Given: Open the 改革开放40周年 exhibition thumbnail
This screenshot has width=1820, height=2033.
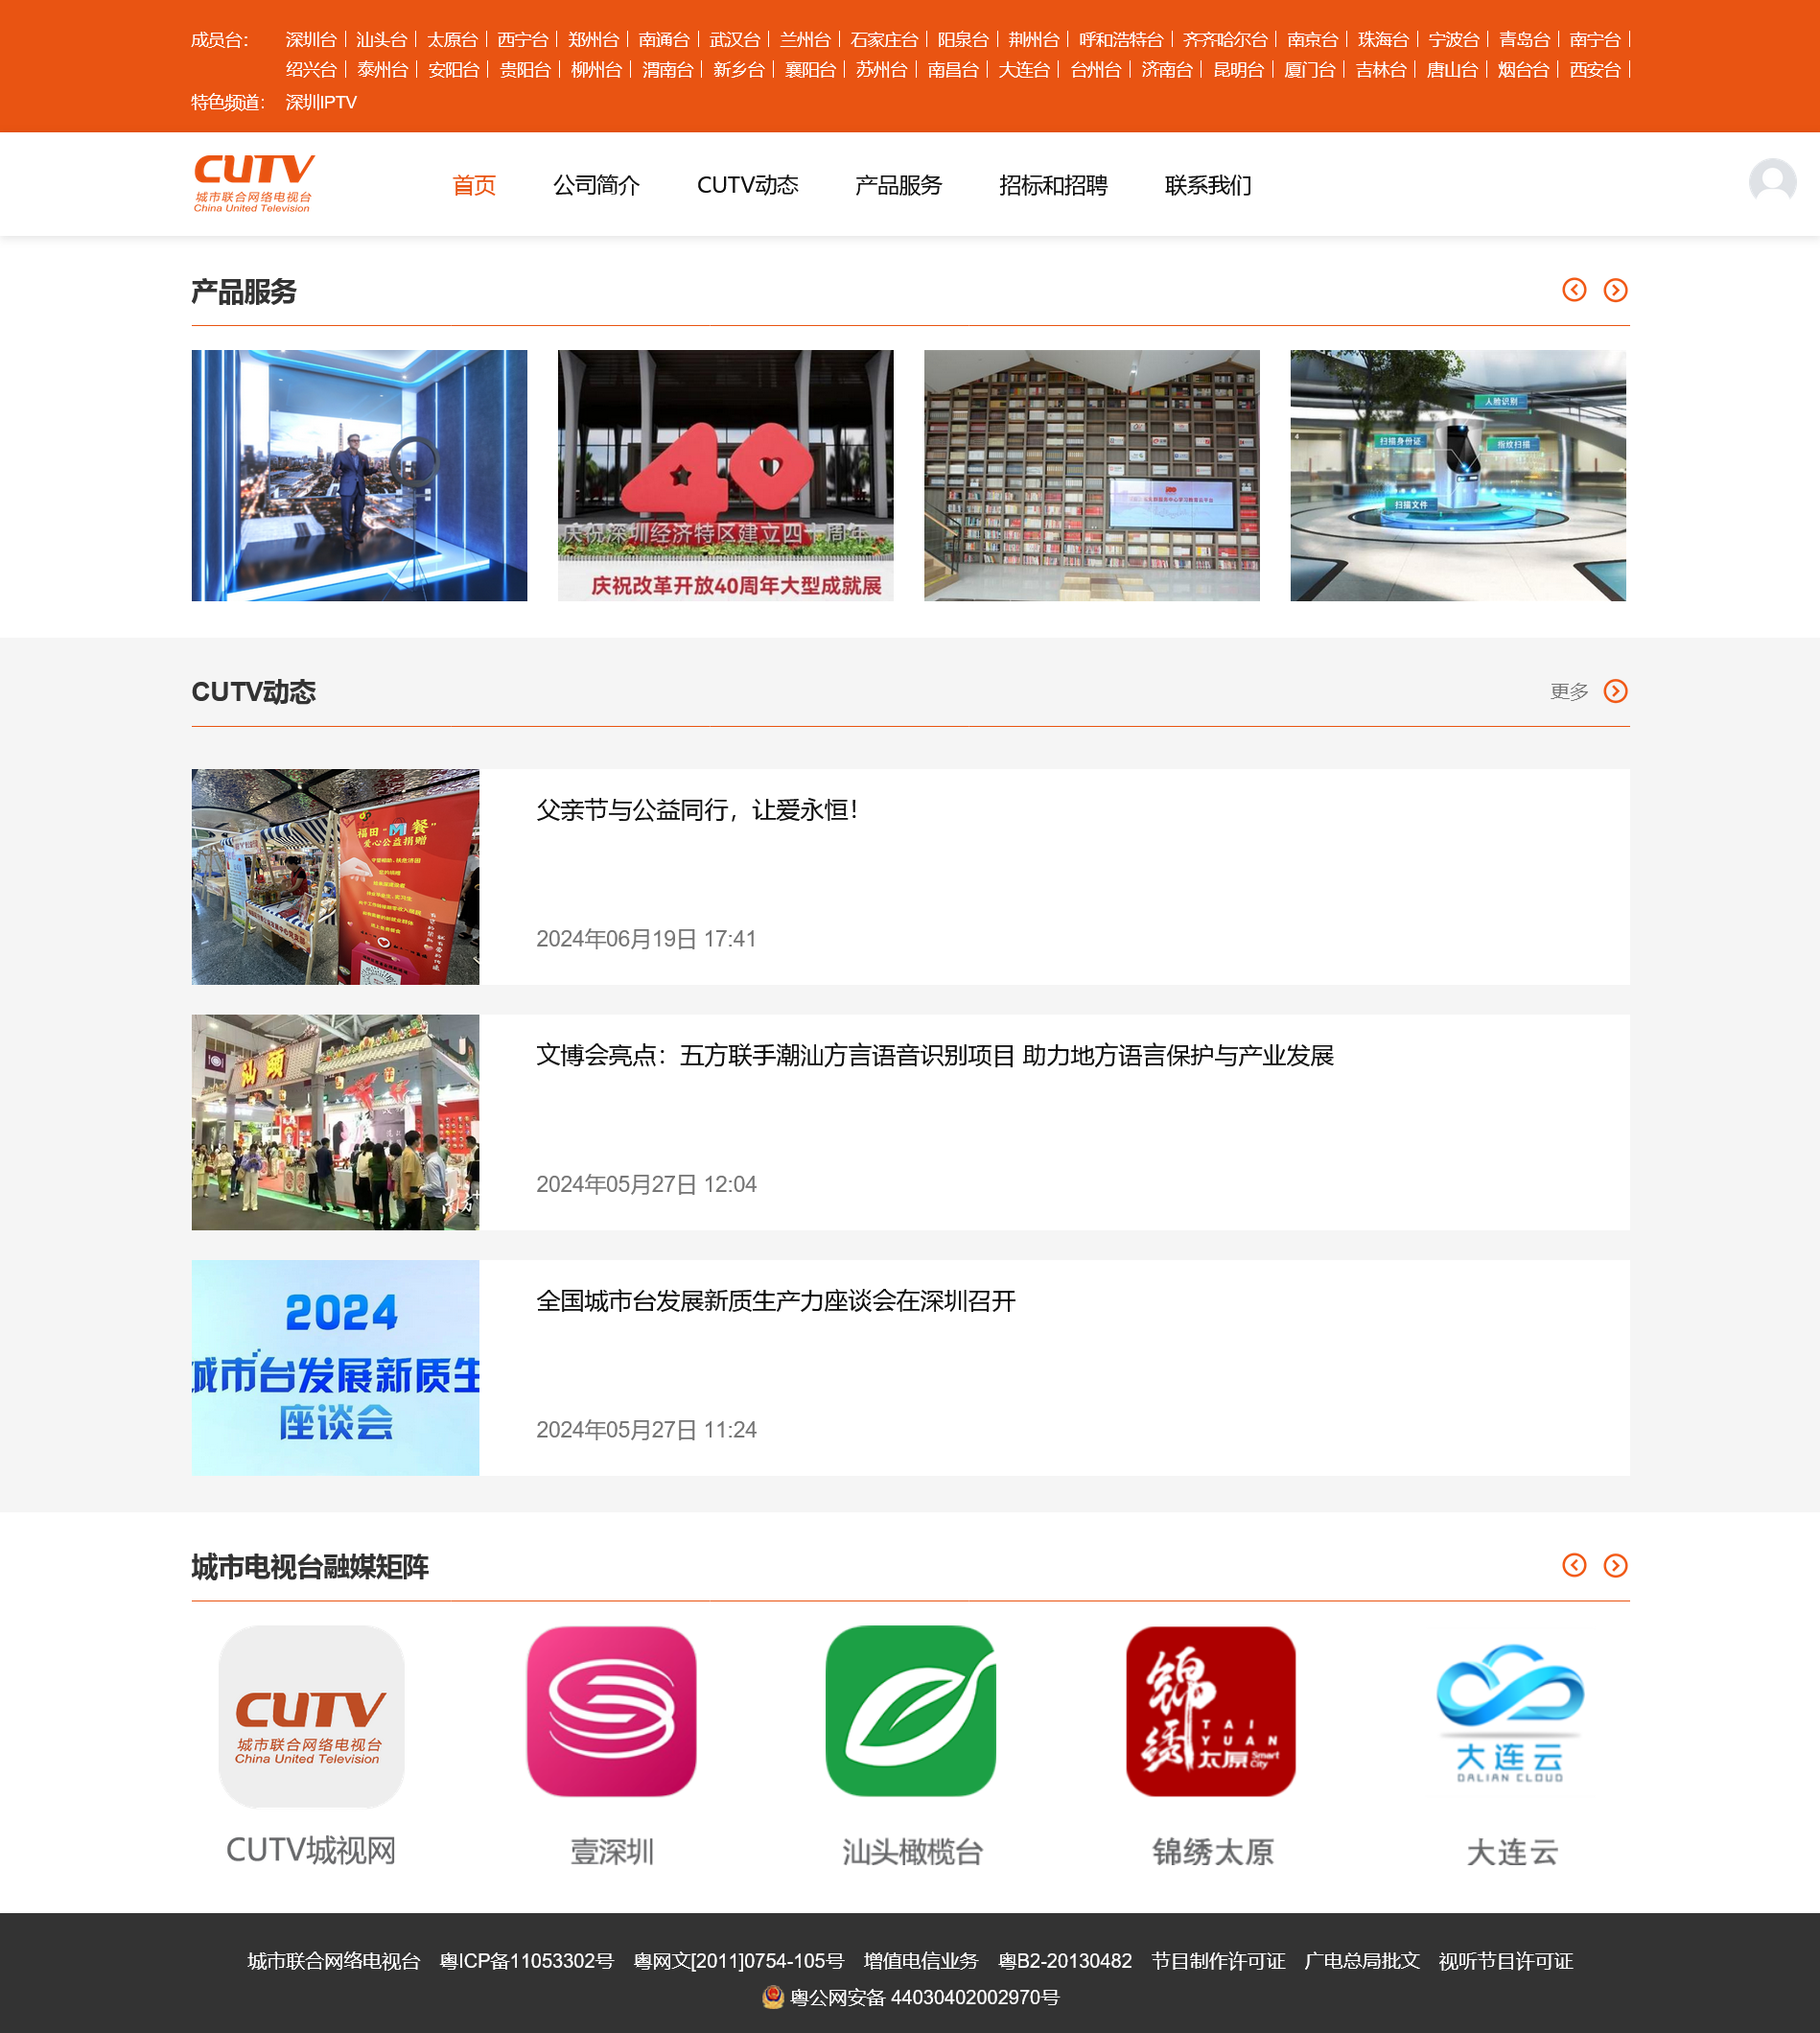Looking at the screenshot, I should [726, 475].
